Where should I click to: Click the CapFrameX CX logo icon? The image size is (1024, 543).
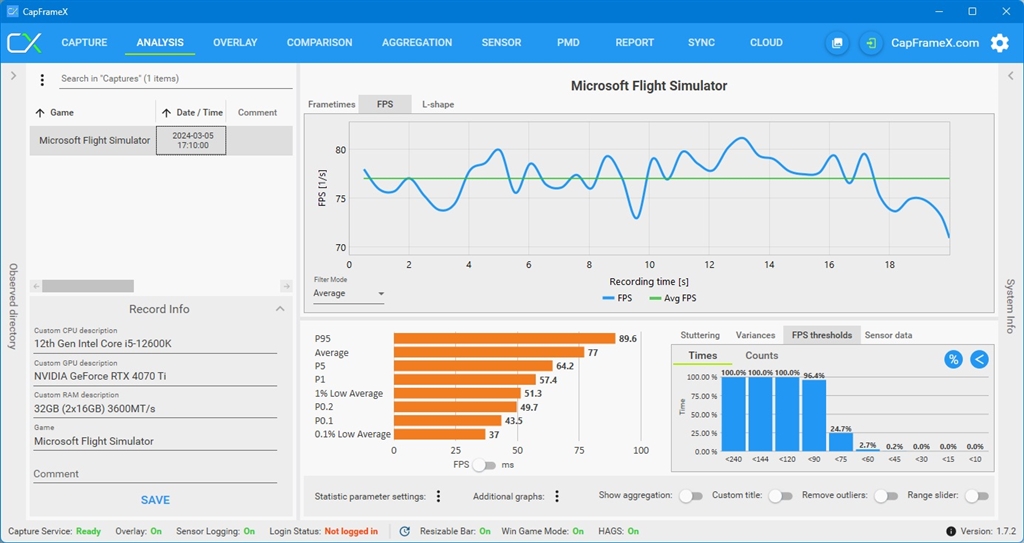pyautogui.click(x=24, y=42)
